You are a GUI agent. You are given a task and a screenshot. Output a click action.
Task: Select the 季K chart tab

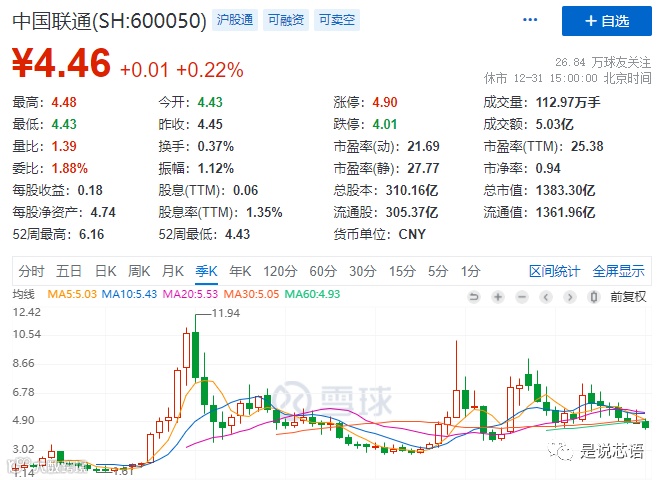(x=207, y=271)
